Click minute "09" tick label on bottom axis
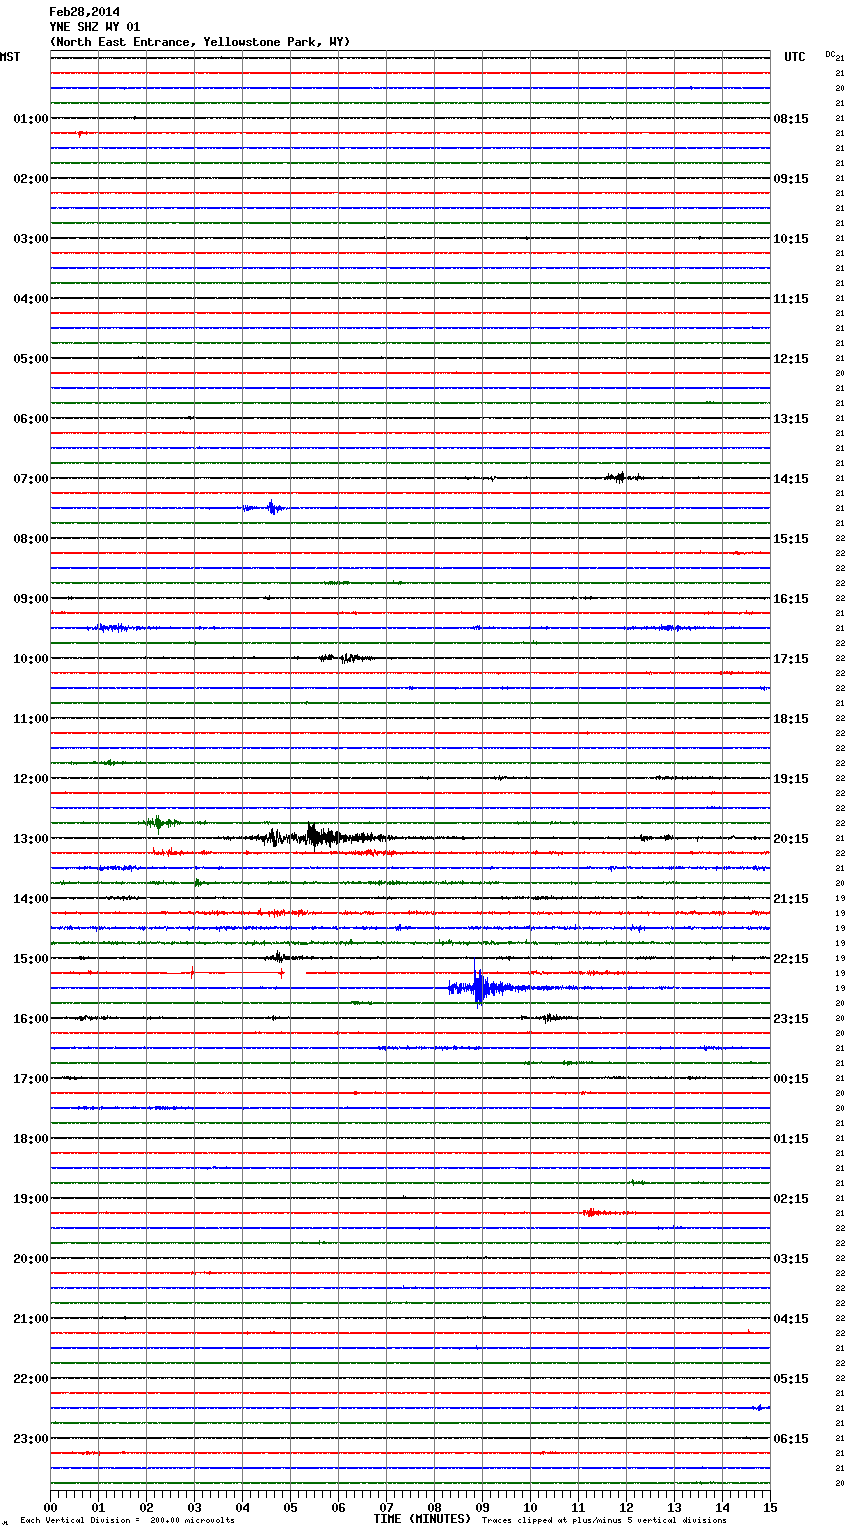The width and height of the screenshot is (850, 1534). pos(482,1507)
